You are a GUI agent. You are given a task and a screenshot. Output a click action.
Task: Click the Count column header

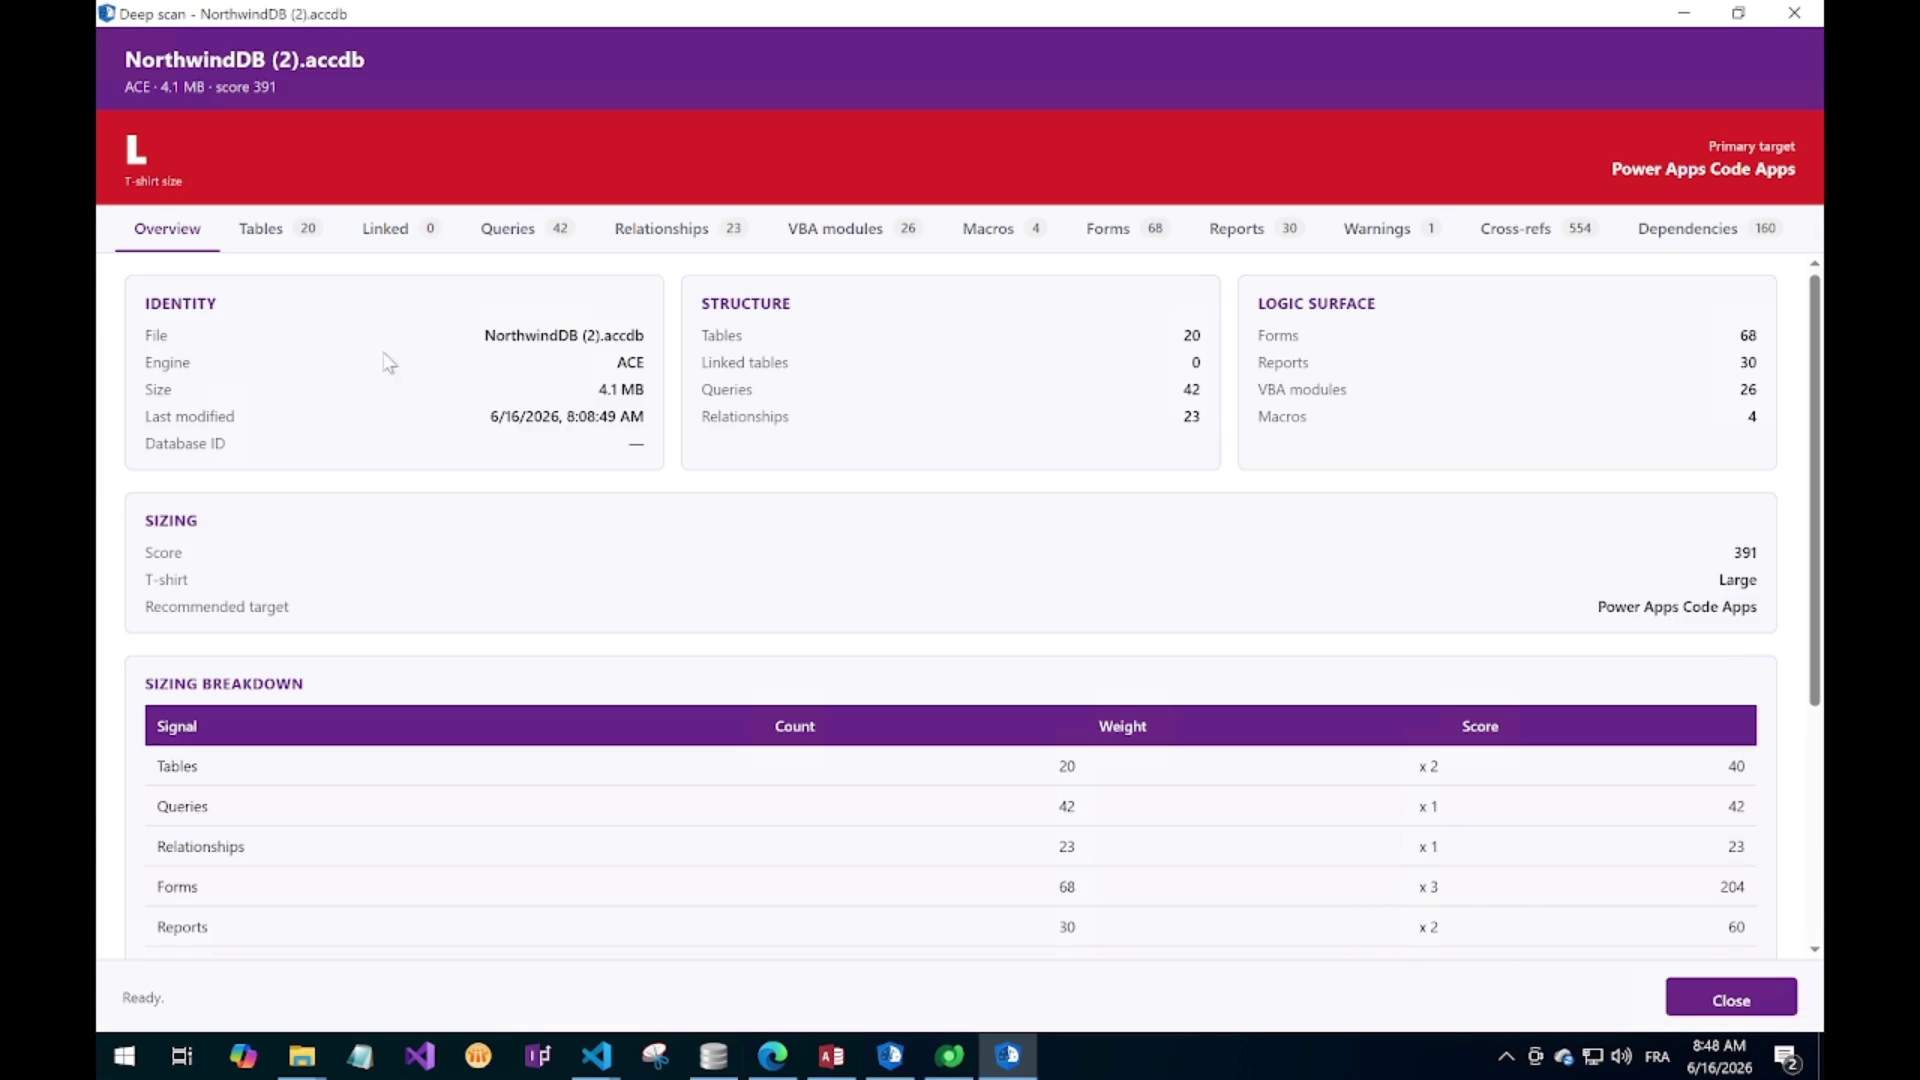tap(795, 726)
